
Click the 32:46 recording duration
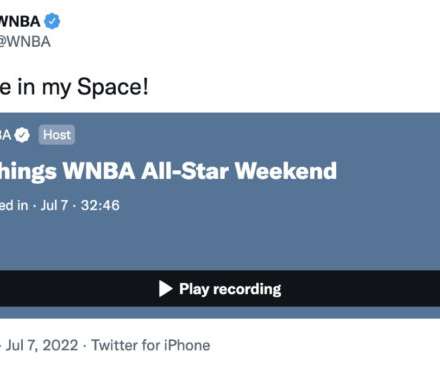(x=100, y=205)
